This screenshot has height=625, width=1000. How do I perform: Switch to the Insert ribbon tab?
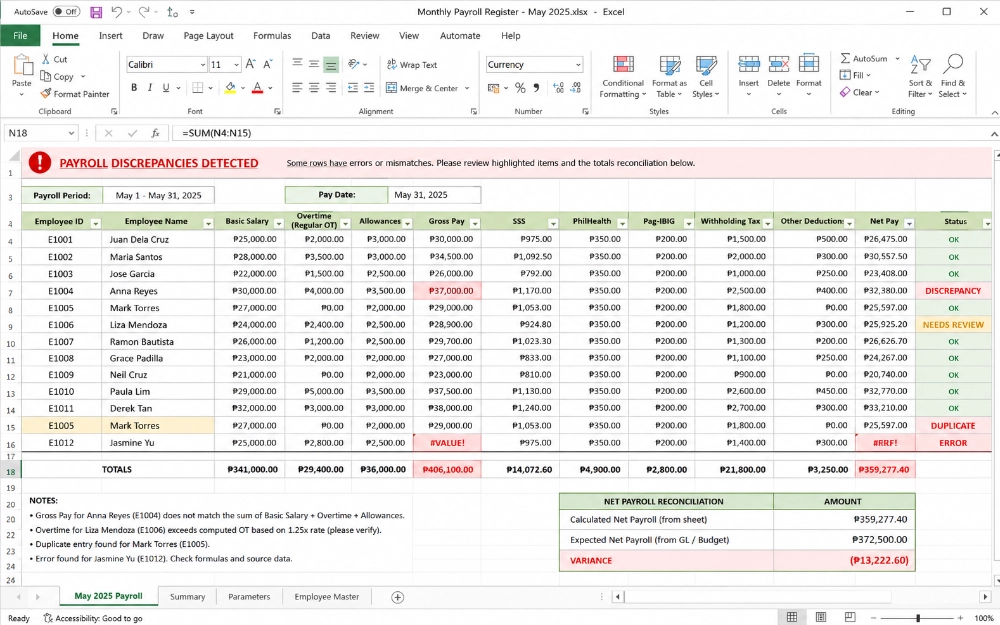pyautogui.click(x=110, y=36)
